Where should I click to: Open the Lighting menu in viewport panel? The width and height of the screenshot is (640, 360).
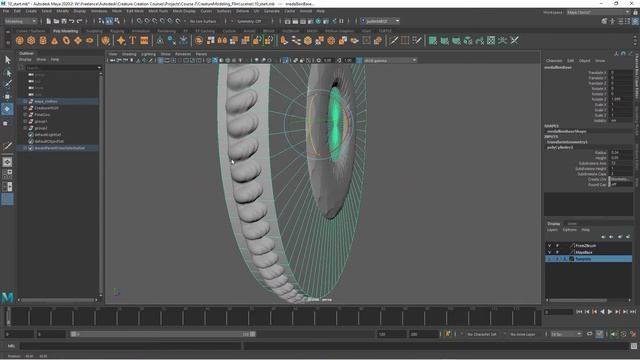pos(148,54)
